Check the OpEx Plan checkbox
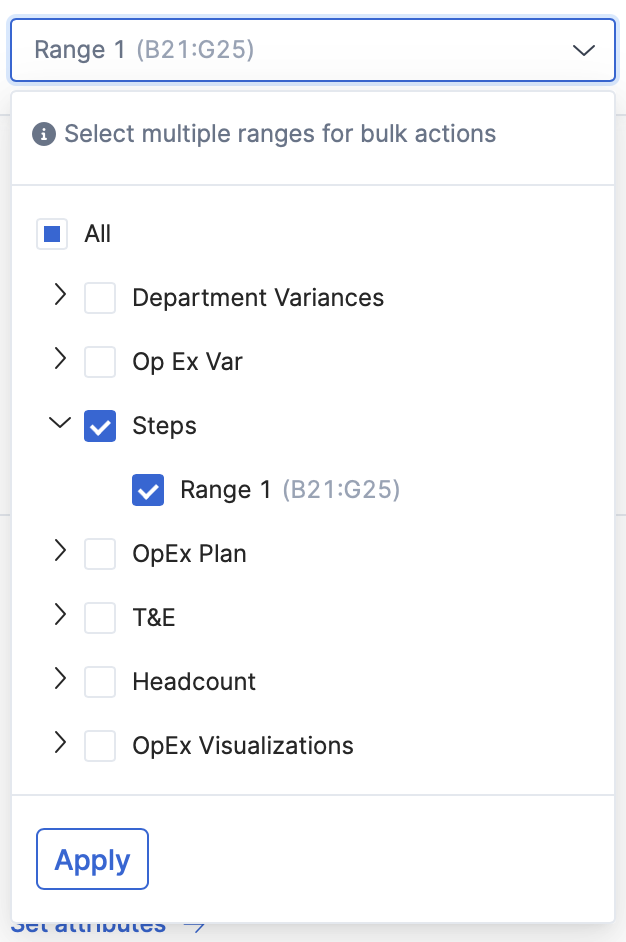Image resolution: width=626 pixels, height=942 pixels. (x=100, y=551)
